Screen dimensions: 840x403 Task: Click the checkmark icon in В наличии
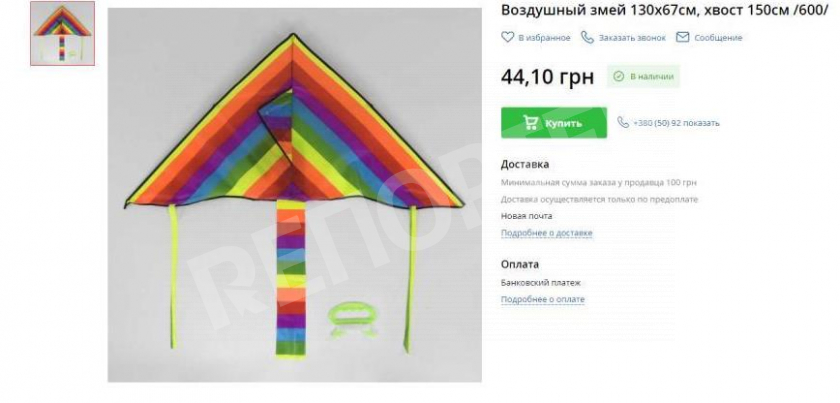tap(619, 77)
